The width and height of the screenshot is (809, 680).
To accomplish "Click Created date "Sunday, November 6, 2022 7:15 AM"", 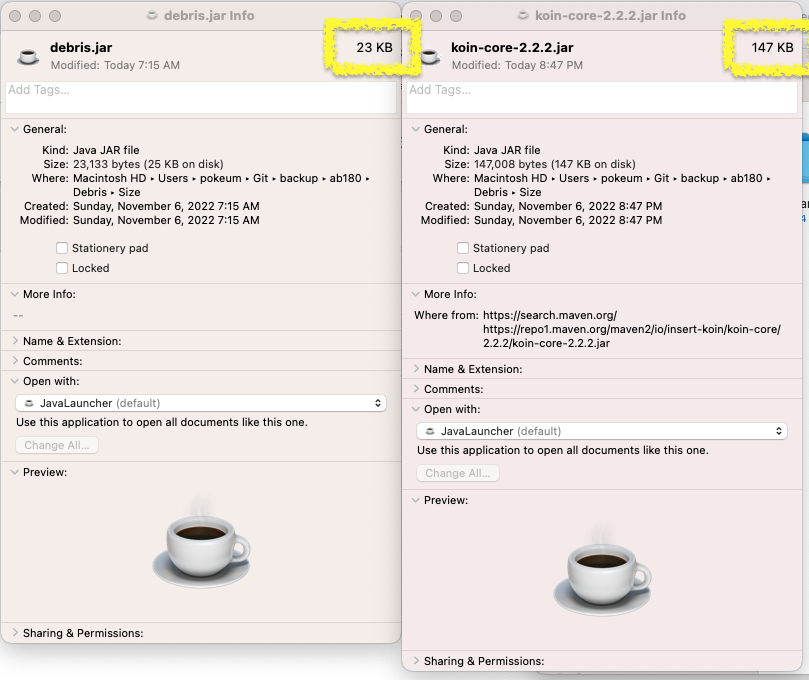I will click(166, 206).
